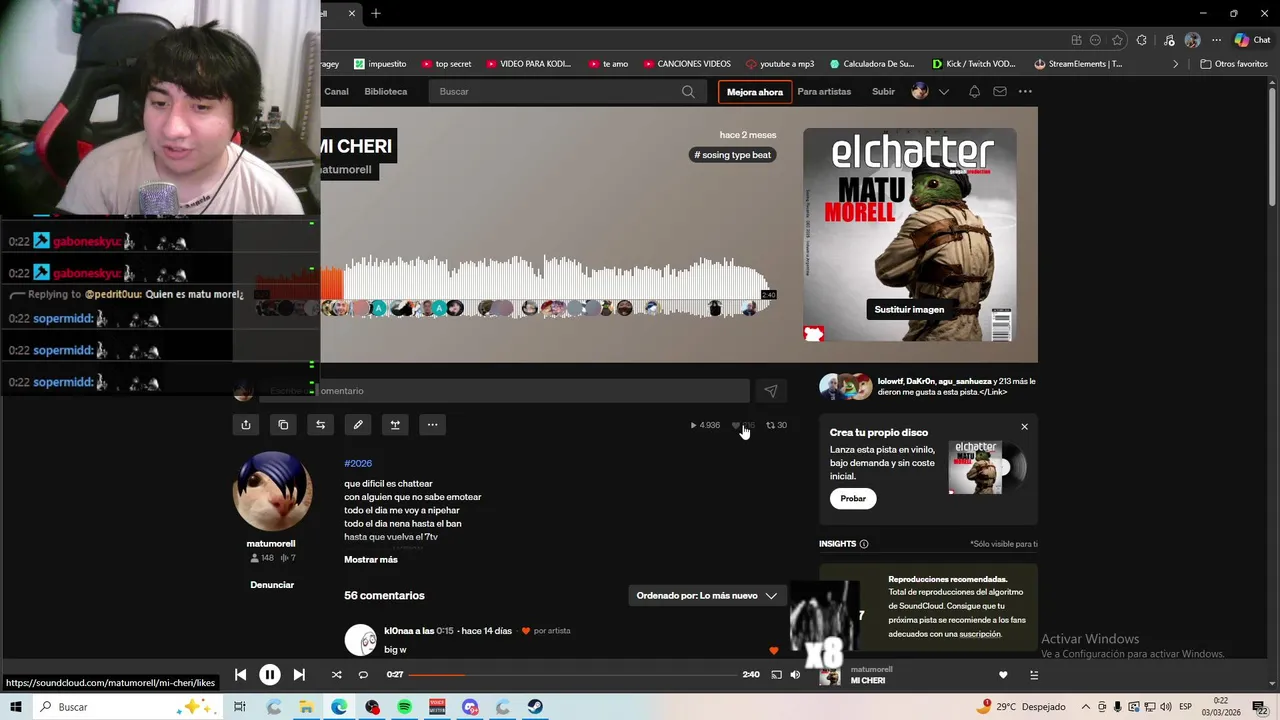Open Steam from the taskbar
1280x720 pixels.
(x=535, y=707)
